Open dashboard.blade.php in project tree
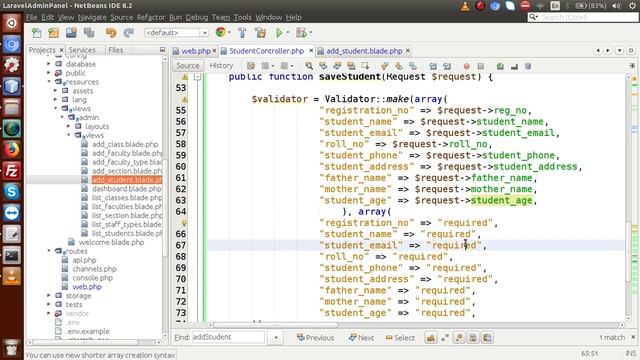 127,189
